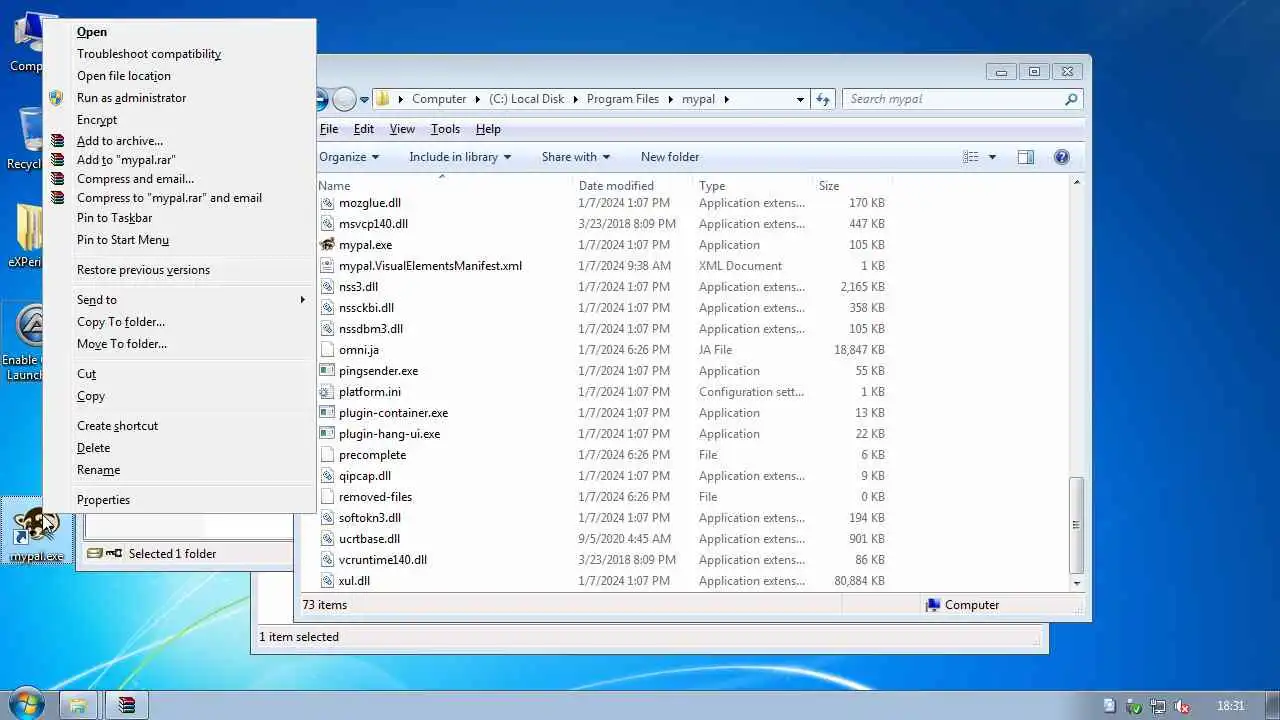This screenshot has width=1280, height=720.
Task: Click the Change your view icon
Action: coord(971,157)
